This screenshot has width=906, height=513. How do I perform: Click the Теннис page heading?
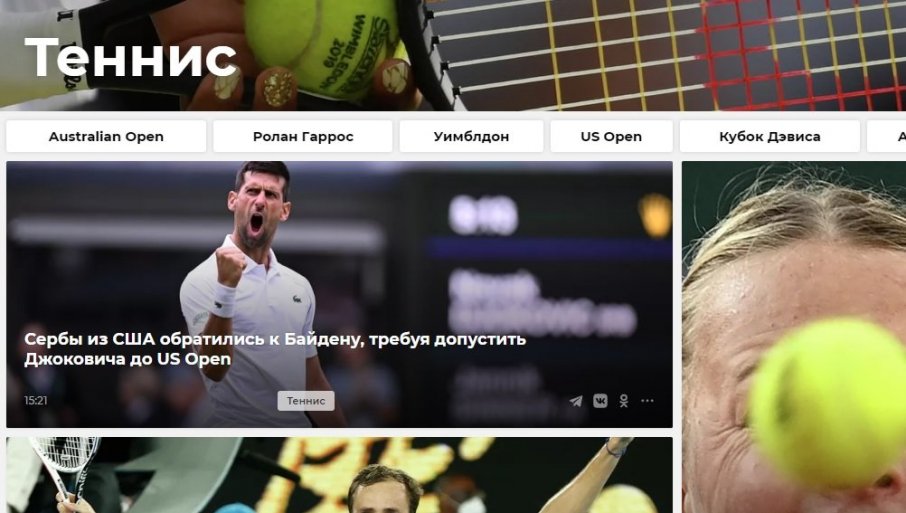(131, 57)
